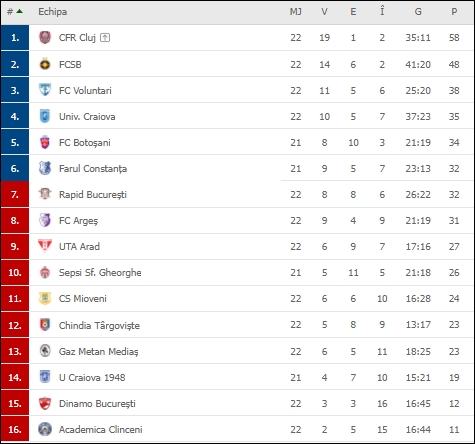Open the Academica Clinceni crest icon
This screenshot has width=475, height=444.
click(45, 429)
